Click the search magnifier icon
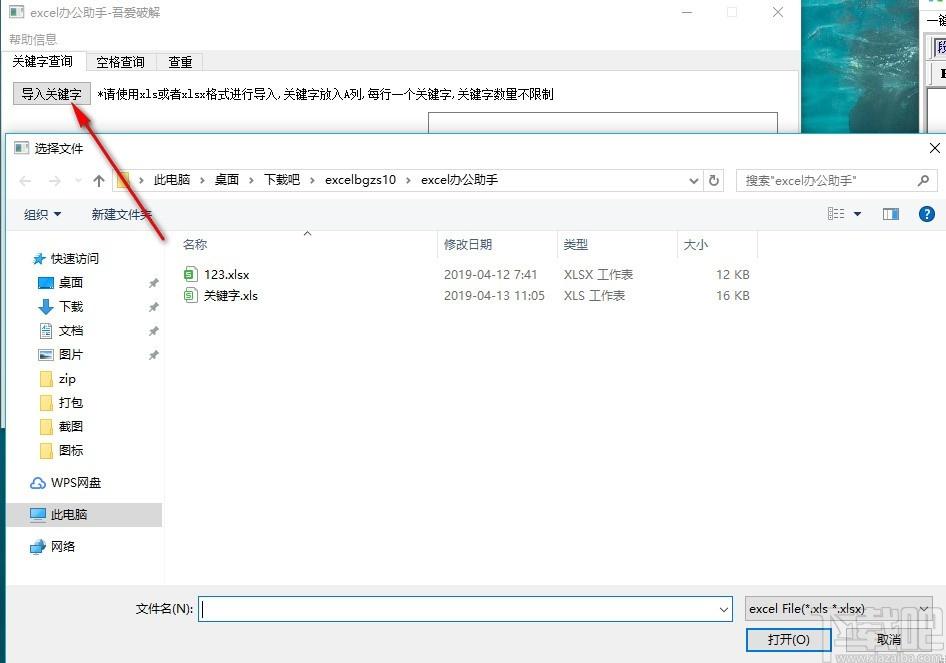This screenshot has width=946, height=663. [923, 180]
